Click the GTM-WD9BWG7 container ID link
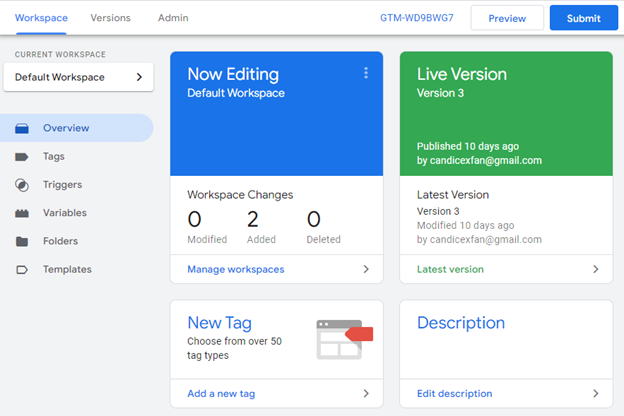This screenshot has width=624, height=416. (x=417, y=18)
